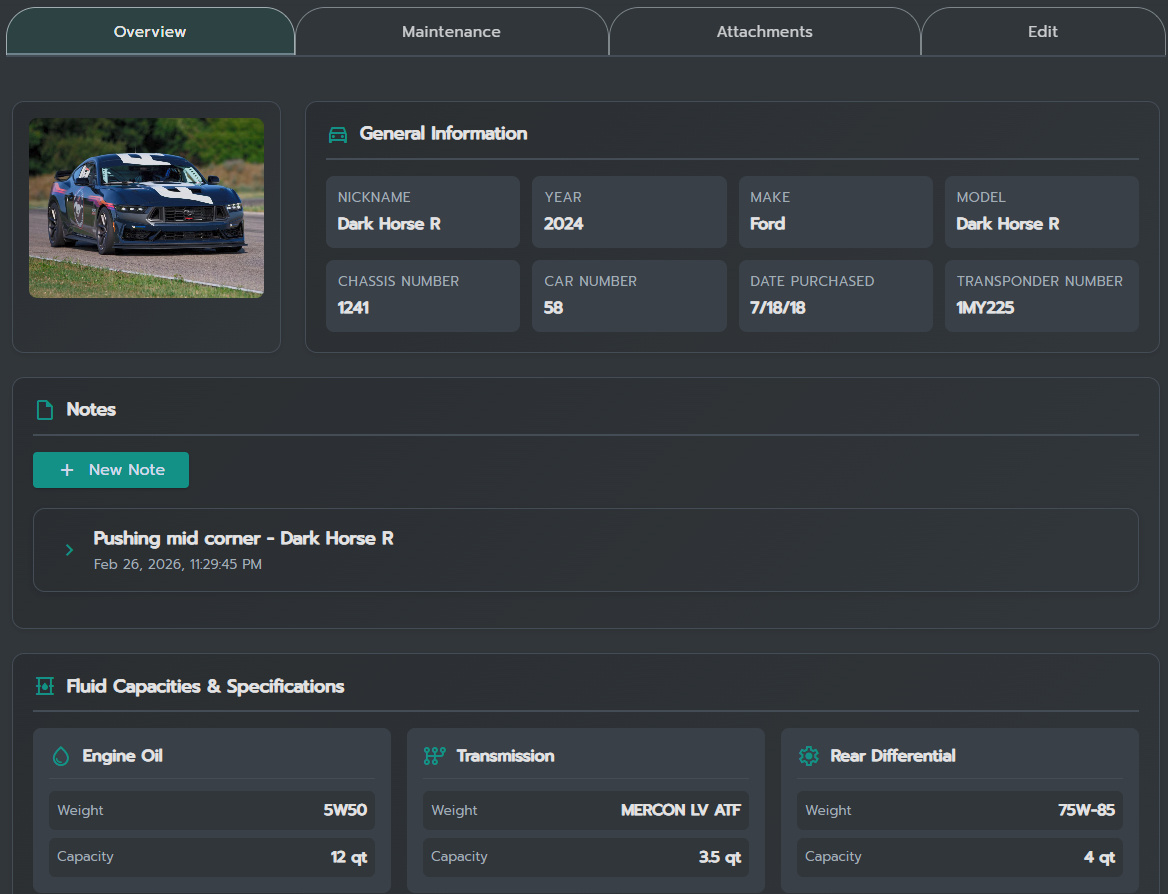The image size is (1168, 894).
Task: Click the fluid container icon beside Fluid Capacities
Action: pos(44,687)
